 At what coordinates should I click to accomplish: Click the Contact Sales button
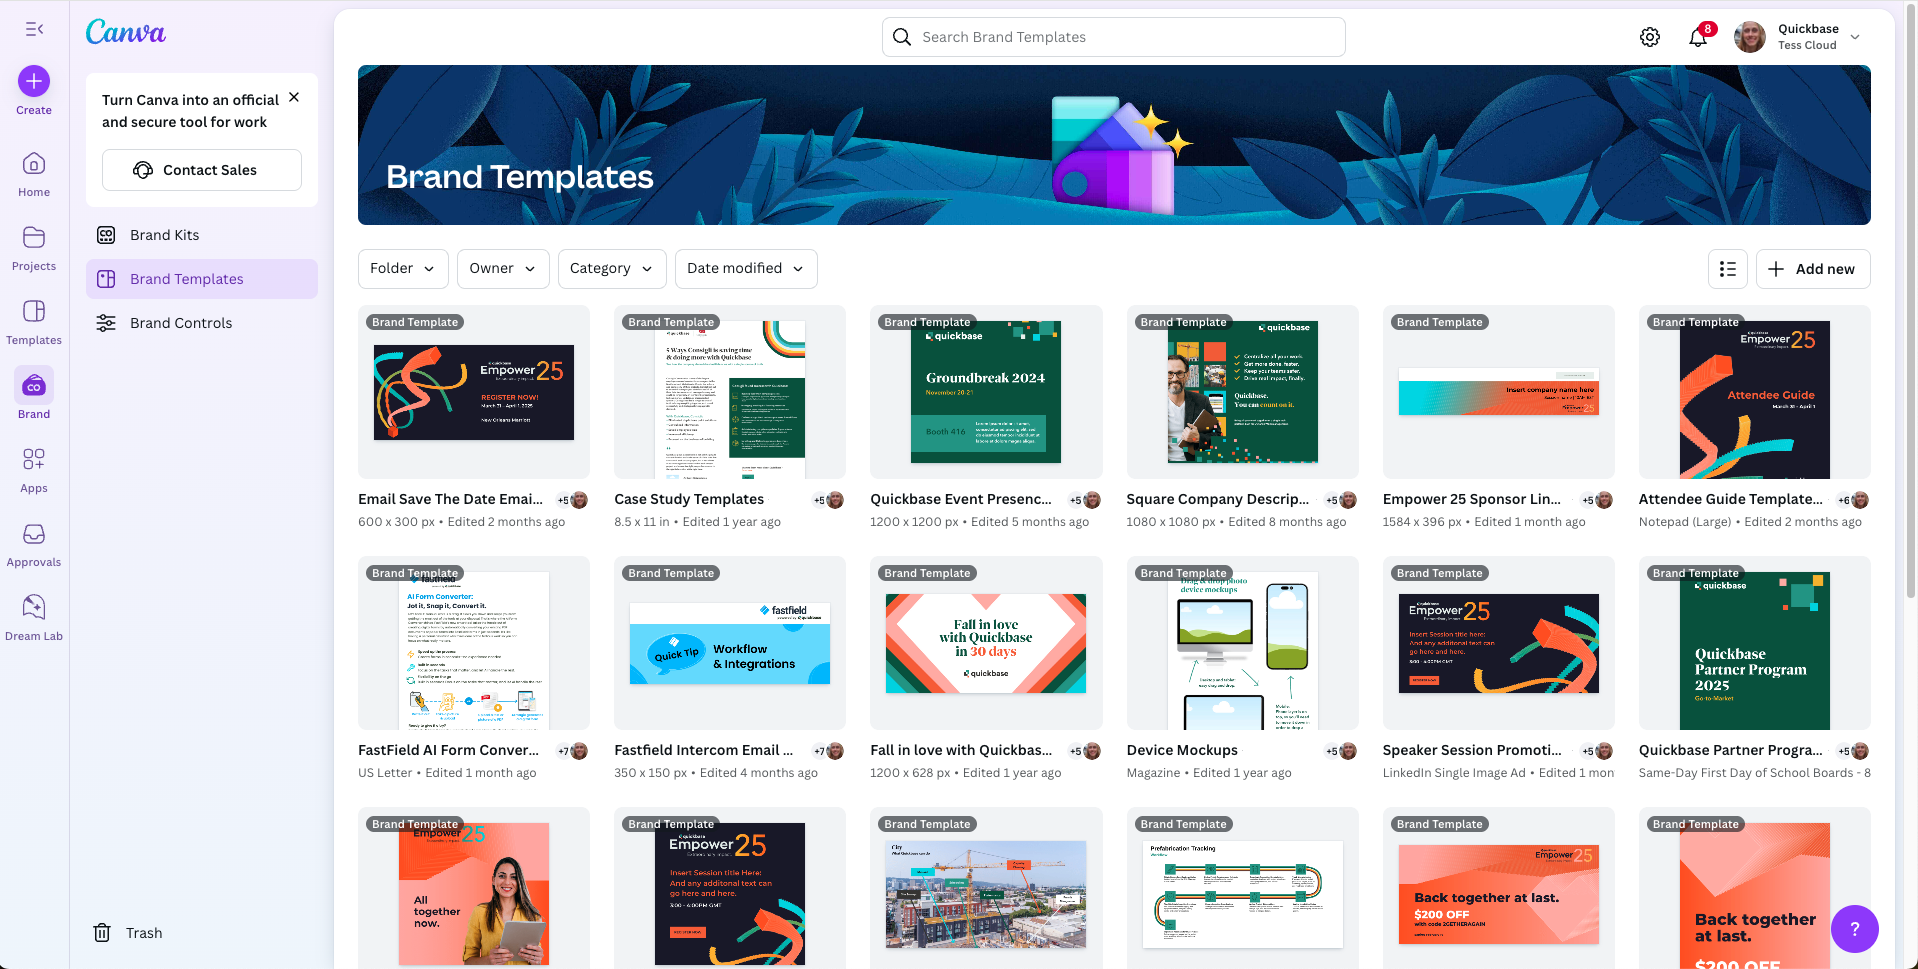[x=202, y=170]
